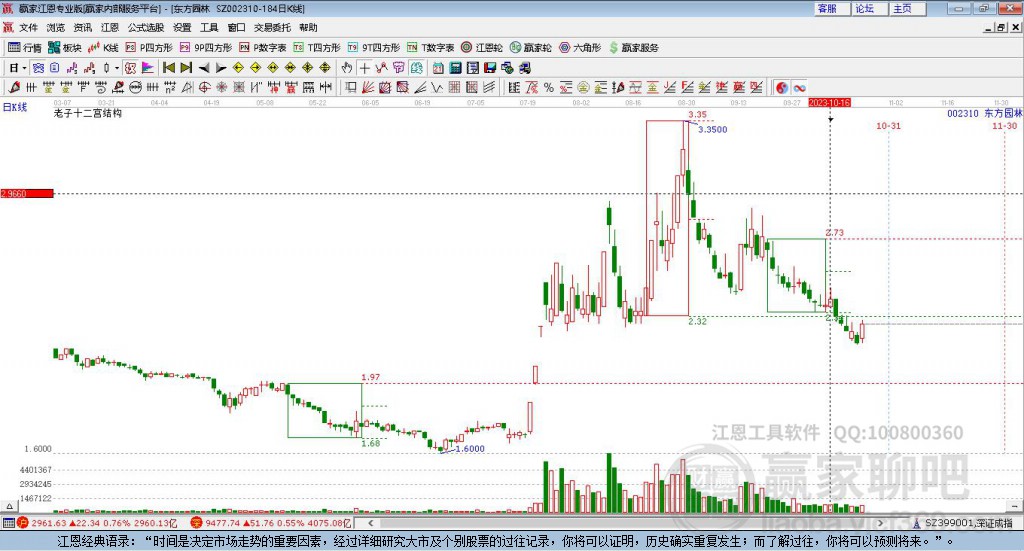1024x551 pixels.
Task: Open the 江恩轮 Gann wheel
Action: point(482,48)
